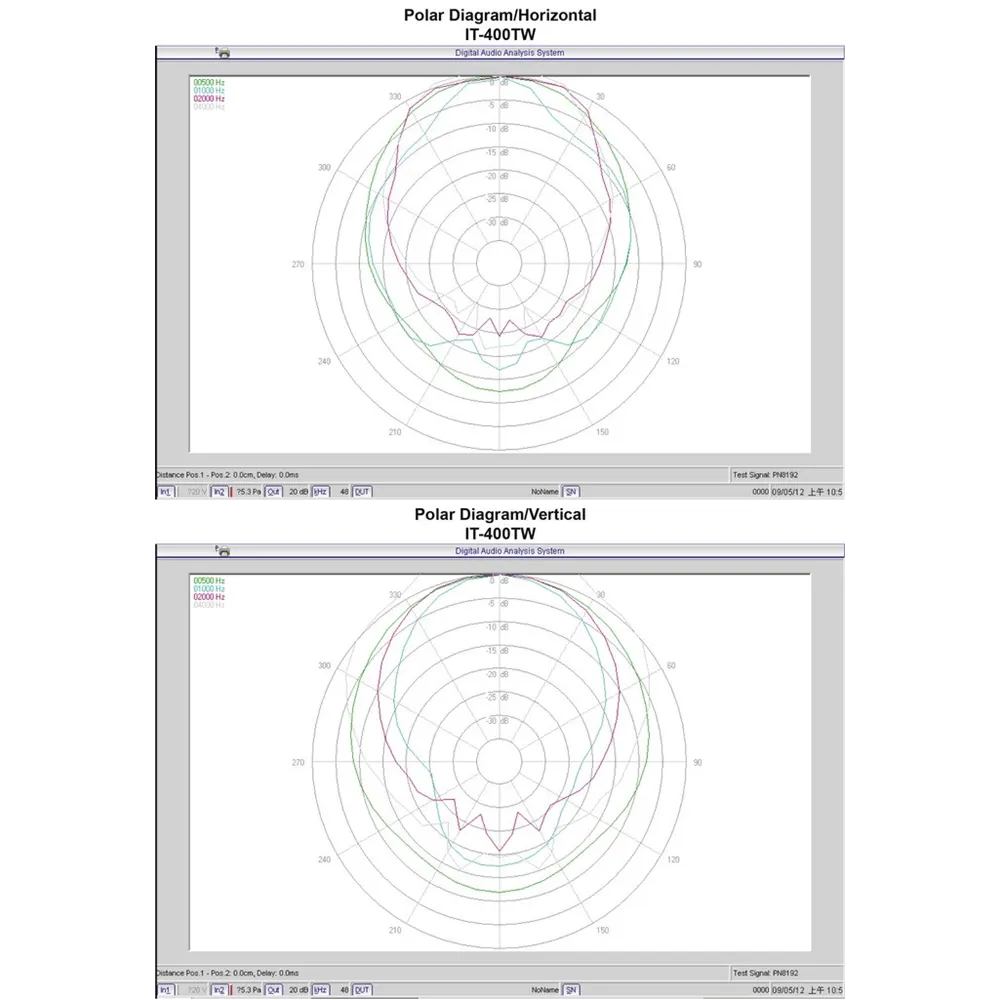1000x1000 pixels.
Task: Click the print icon above the vertical diagram
Action: pyautogui.click(x=224, y=551)
